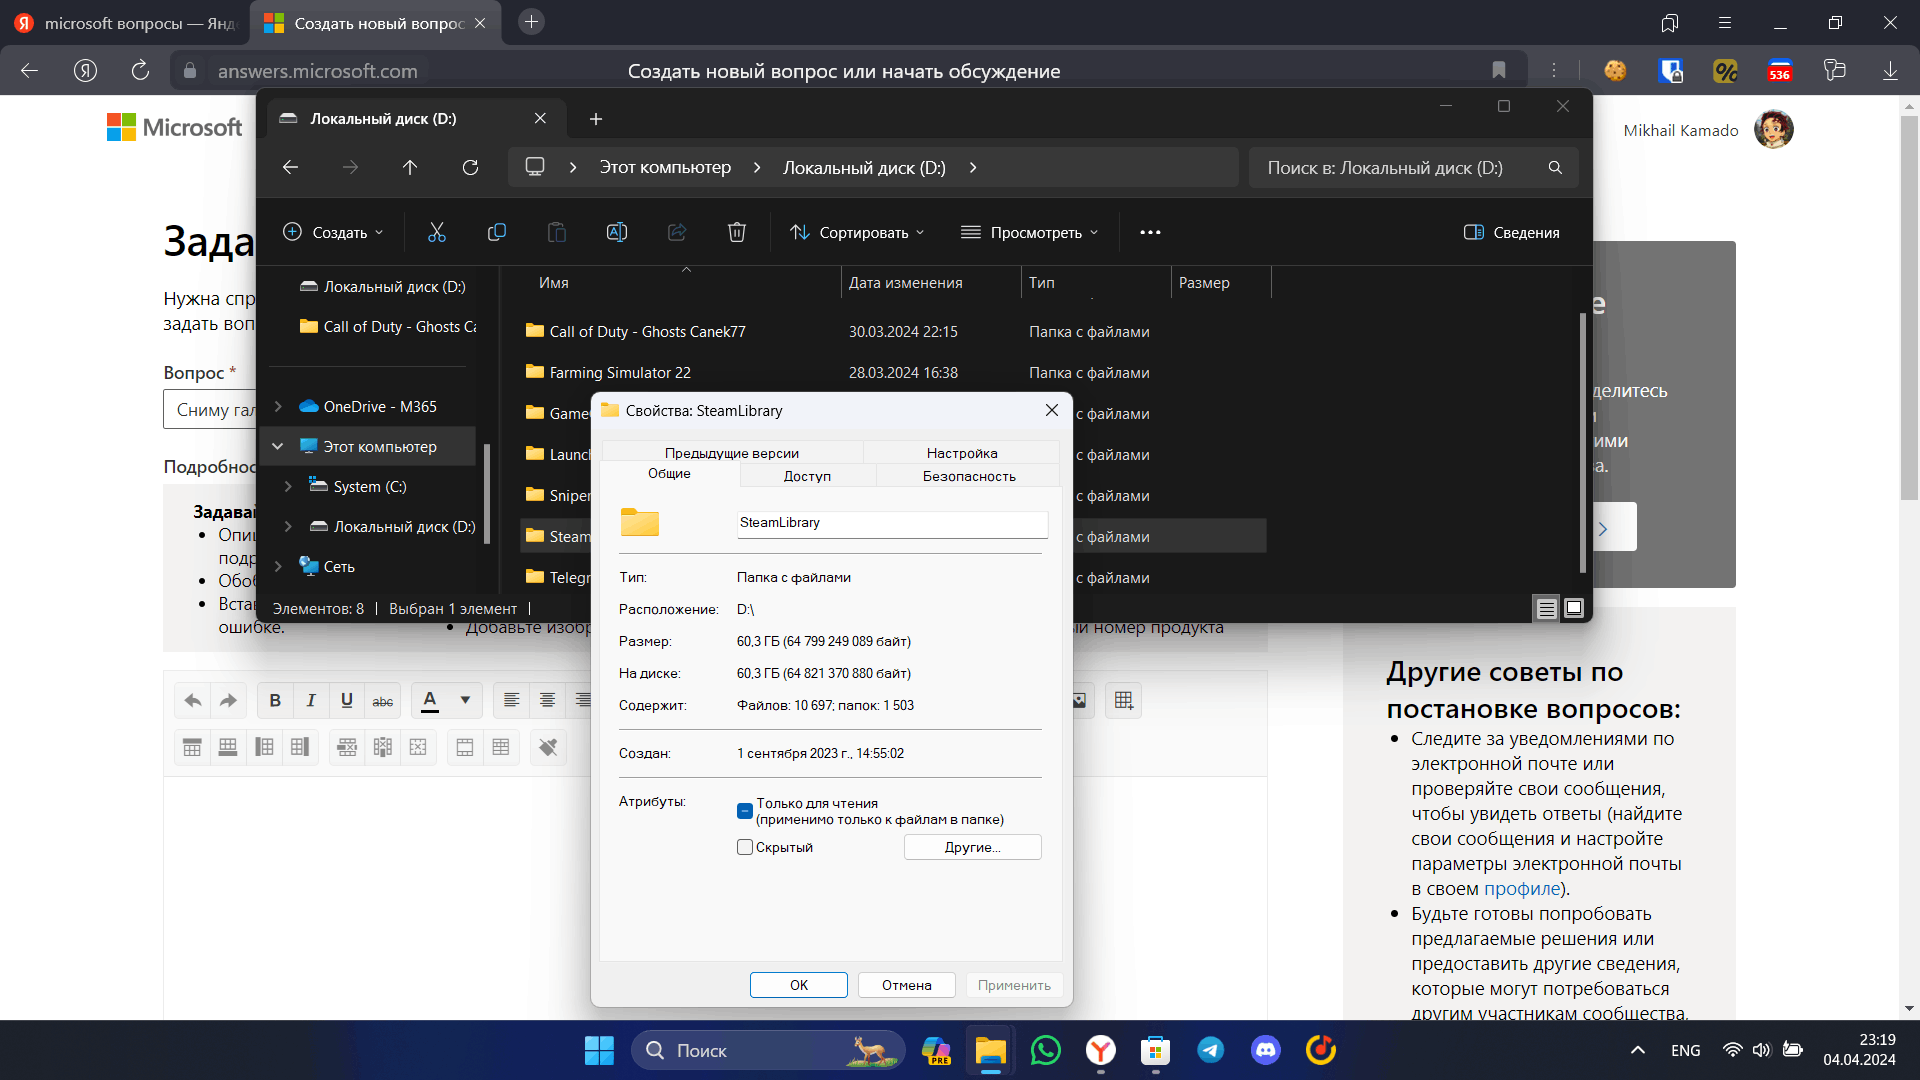Viewport: 1920px width, 1080px height.
Task: Refresh the Explorer folder view
Action: (470, 167)
